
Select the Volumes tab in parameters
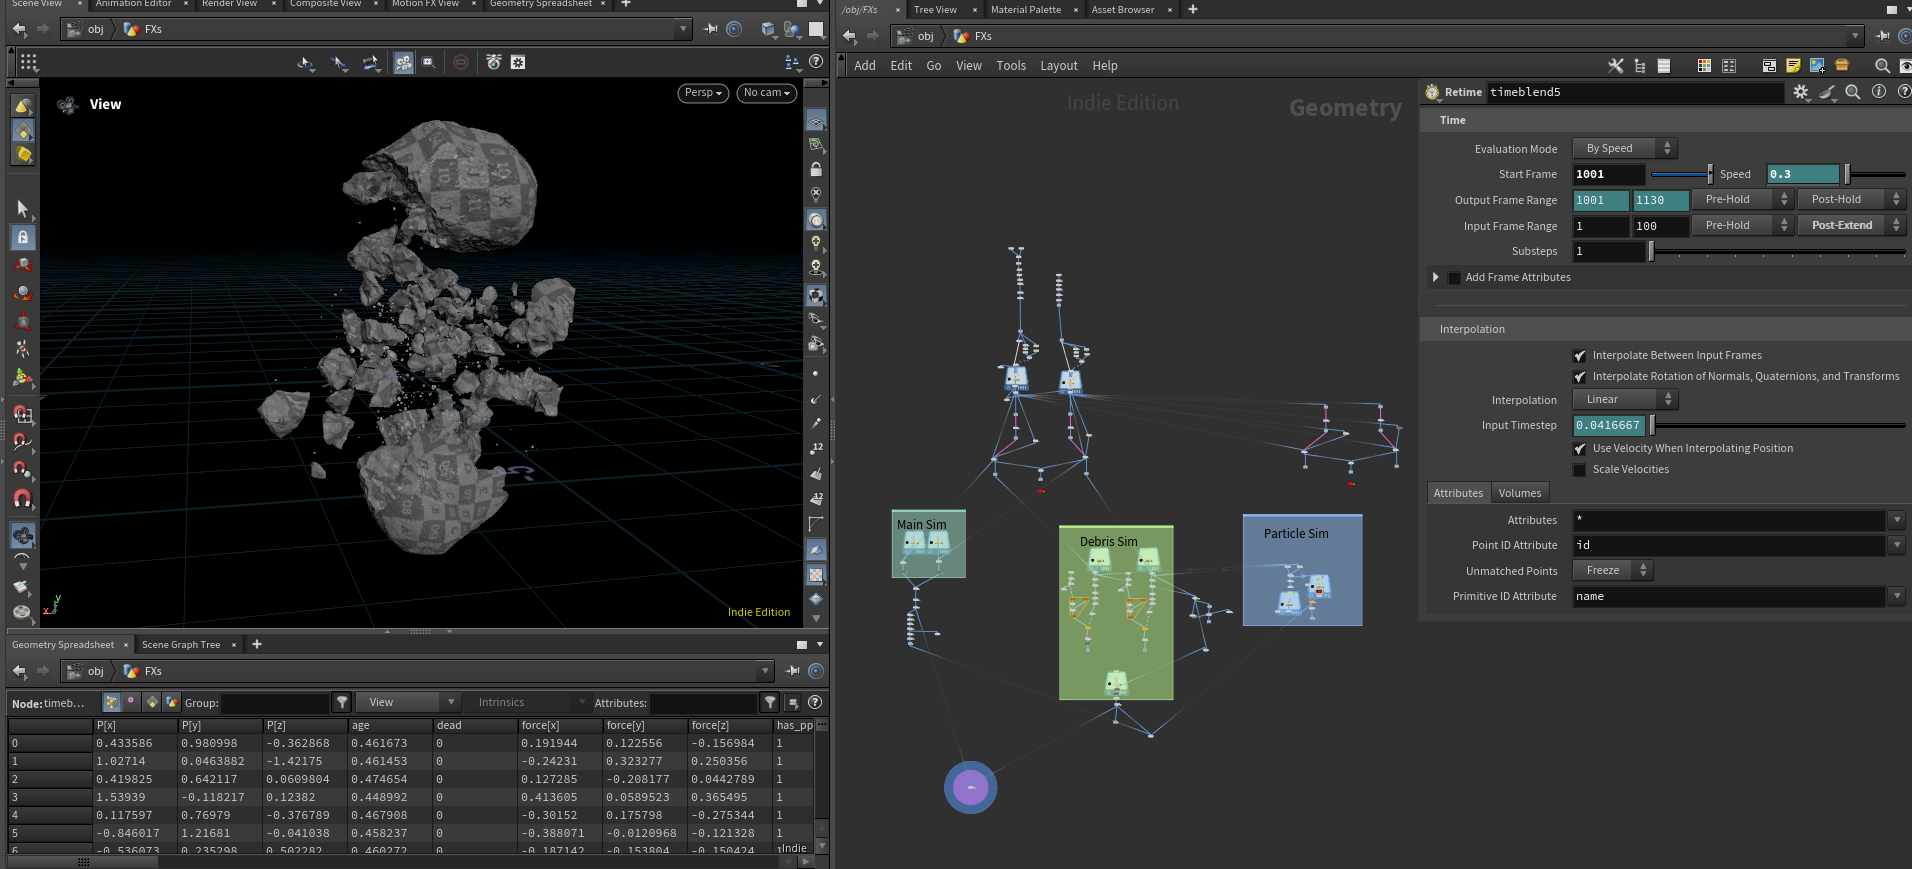tap(1519, 493)
